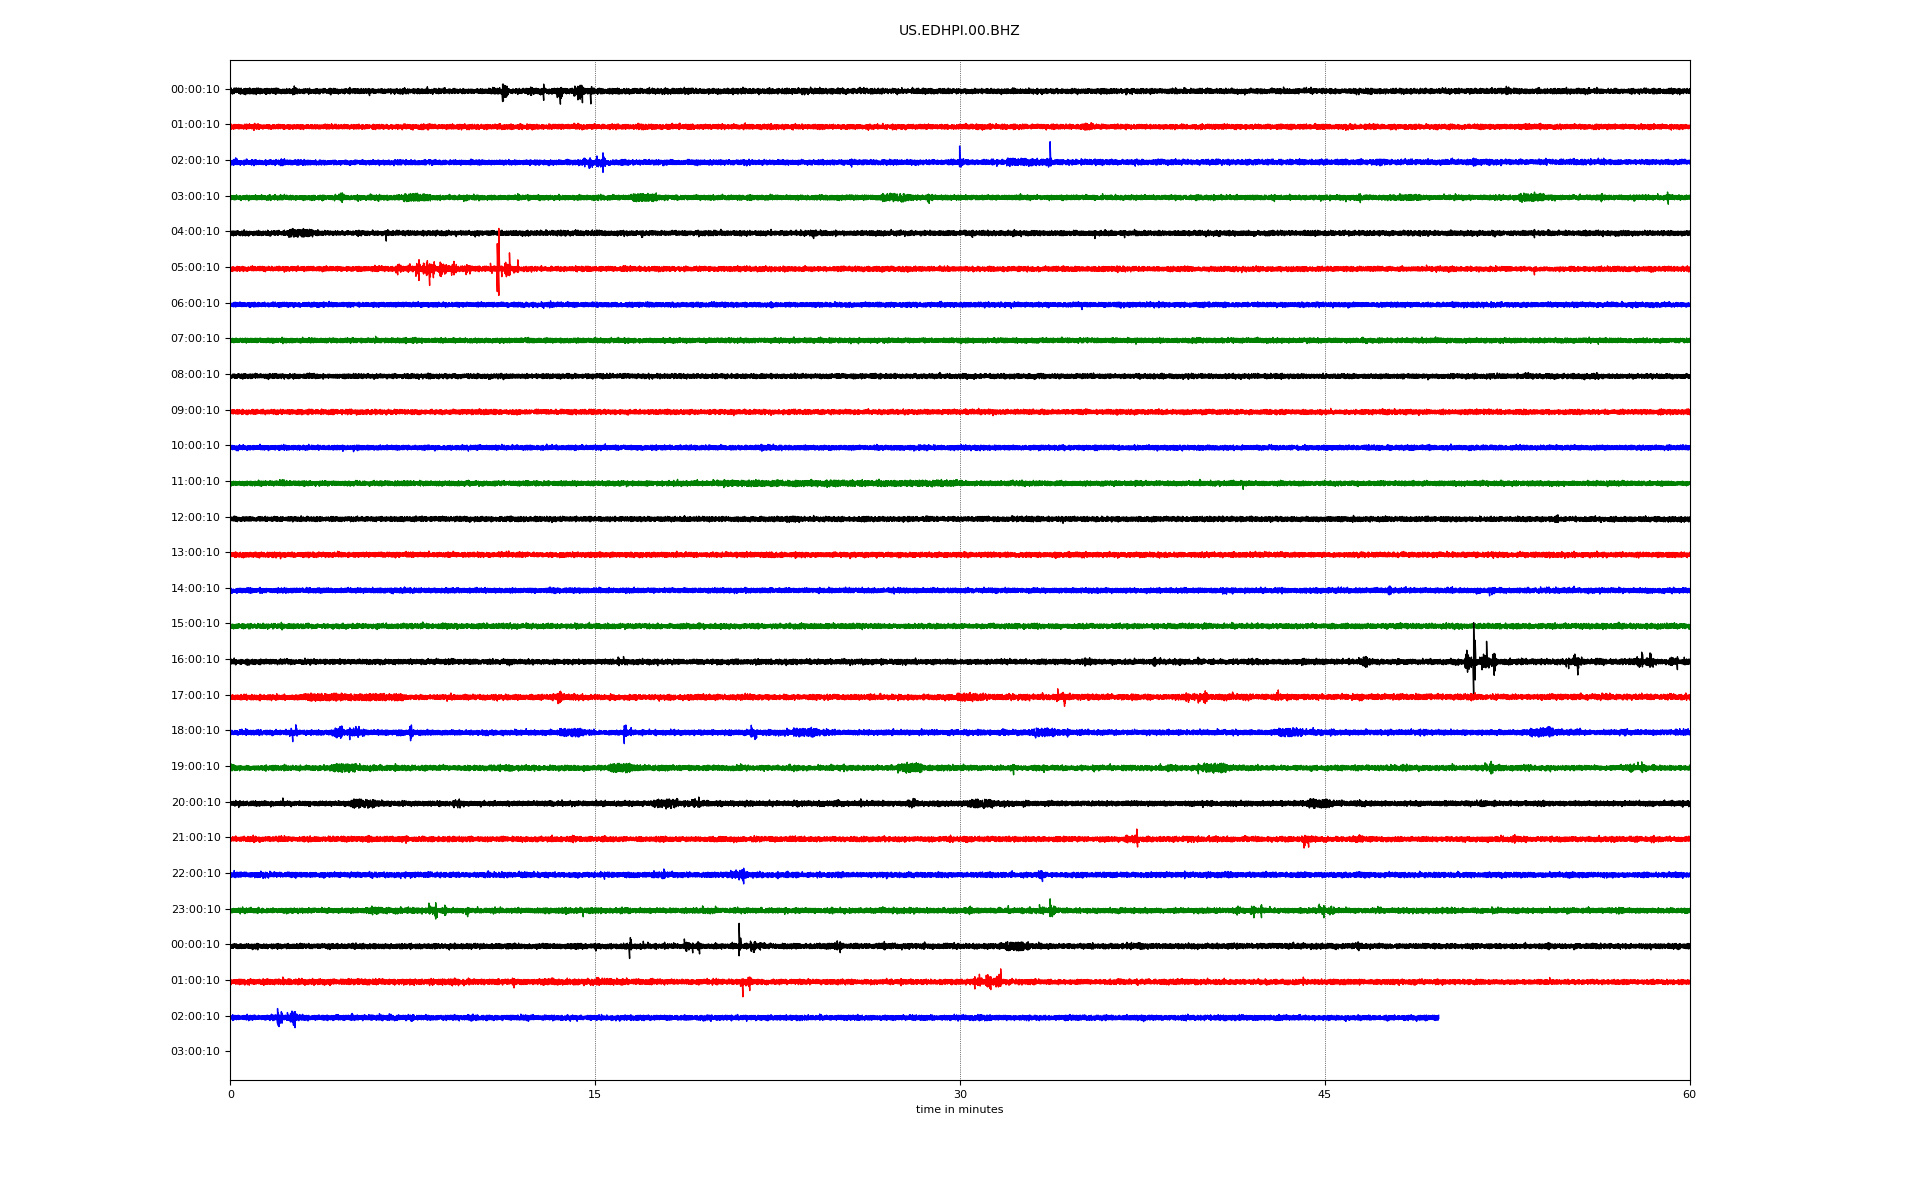Click the tall red spike on 05:00:10 trace

pyautogui.click(x=498, y=260)
